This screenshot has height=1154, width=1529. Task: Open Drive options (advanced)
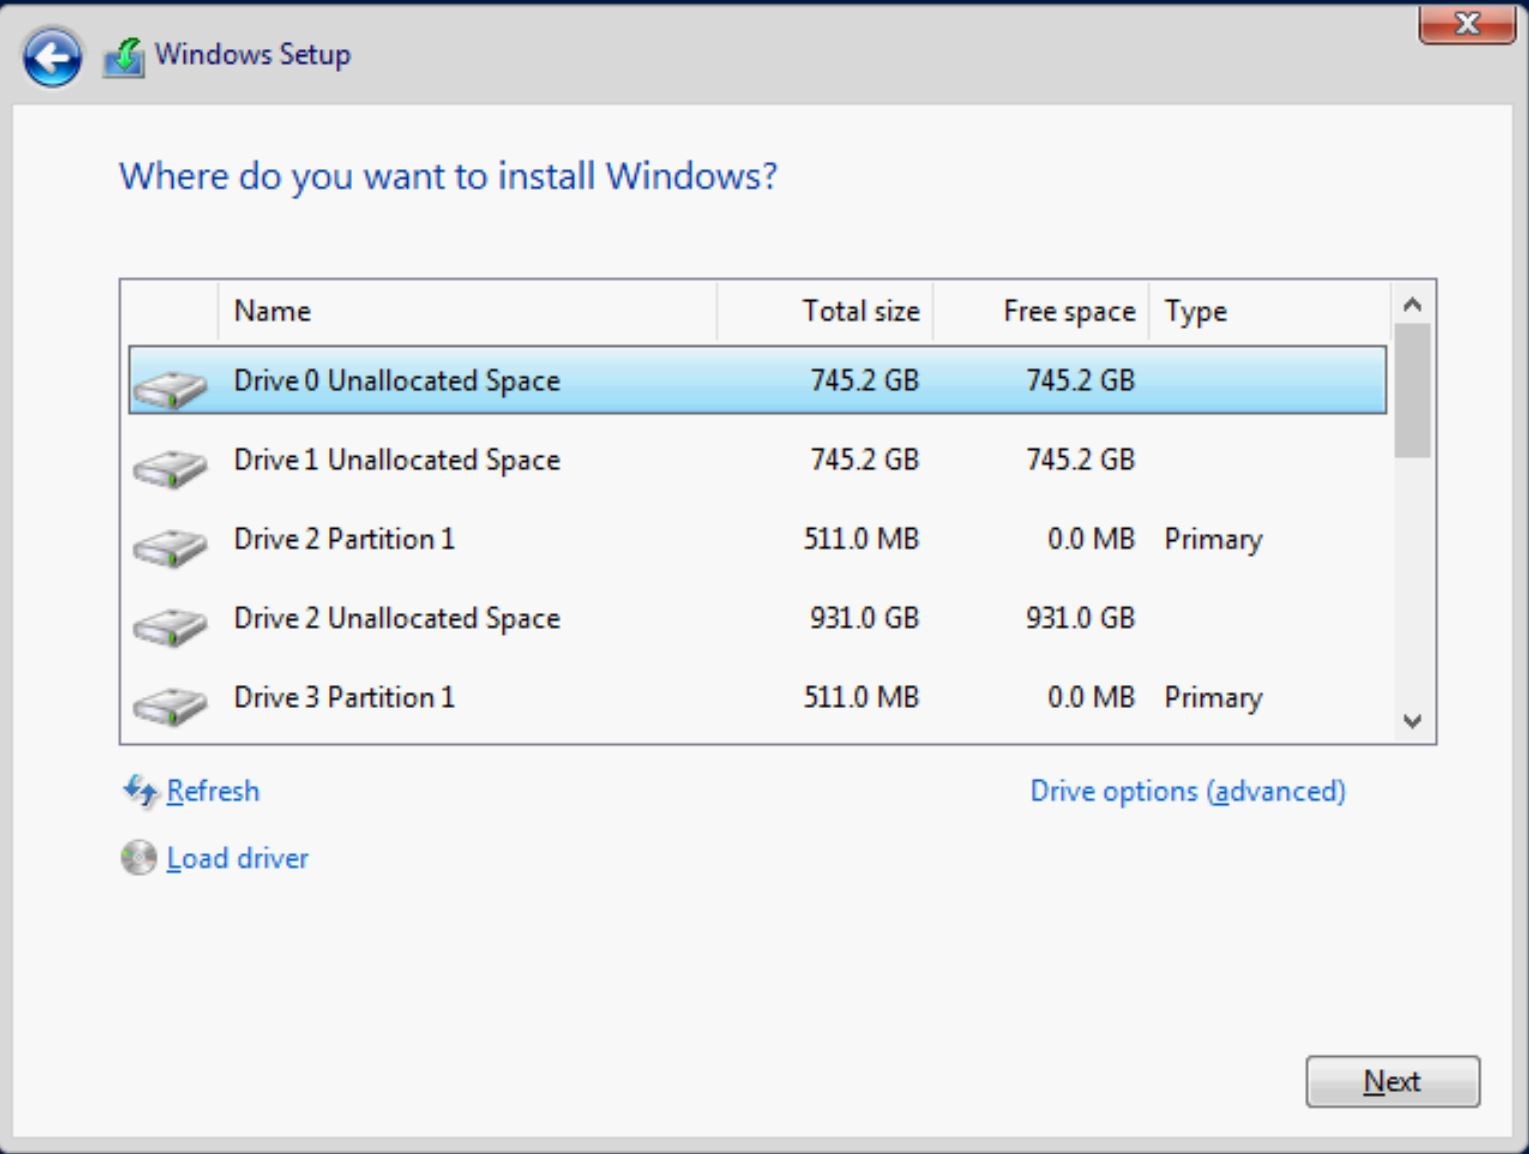(x=1188, y=790)
